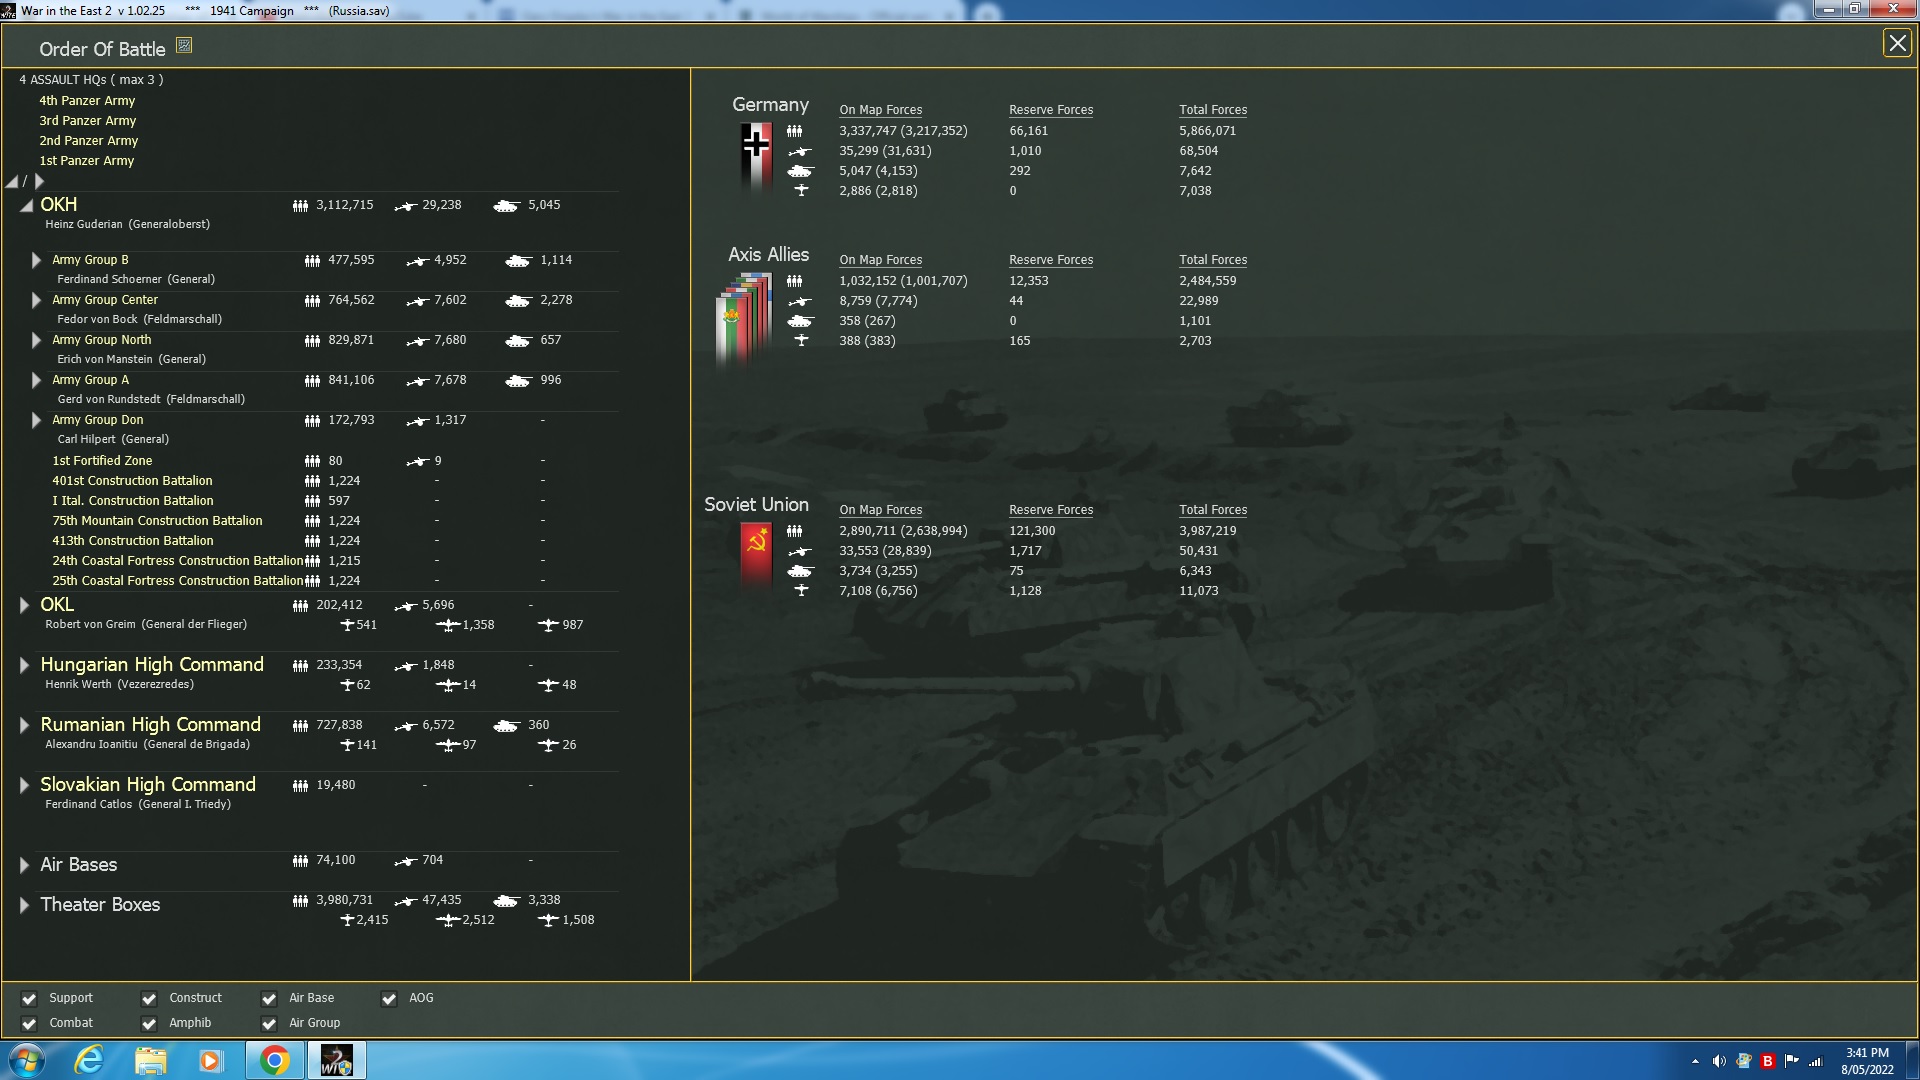1920x1080 pixels.
Task: Open the War in the East taskbar icon
Action: (336, 1060)
